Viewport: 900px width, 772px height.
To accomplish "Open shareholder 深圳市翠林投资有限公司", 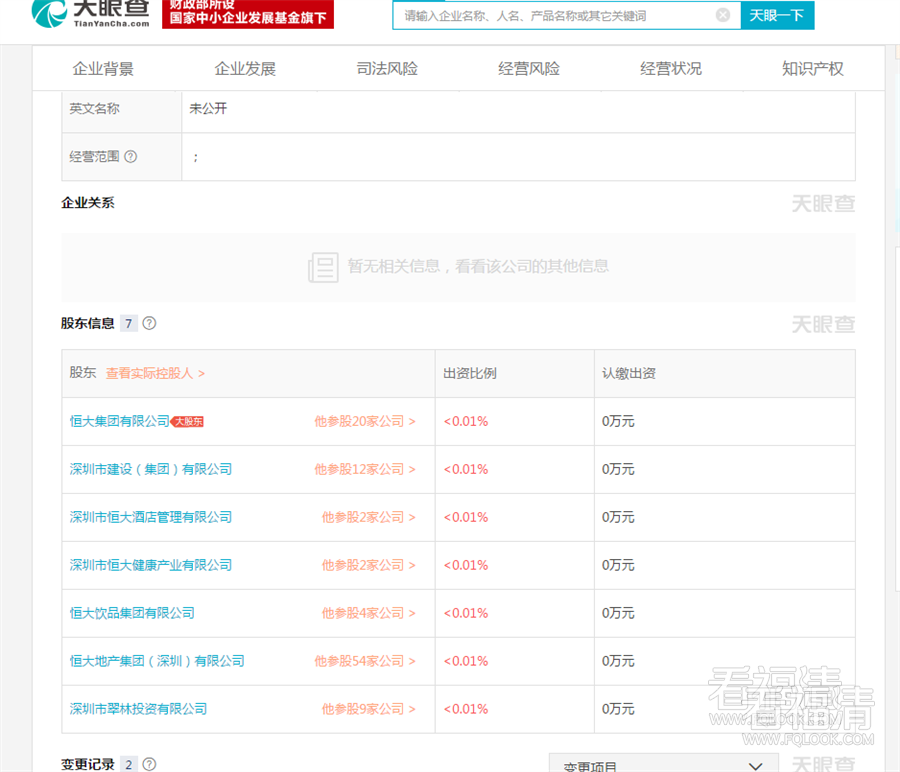I will [138, 709].
